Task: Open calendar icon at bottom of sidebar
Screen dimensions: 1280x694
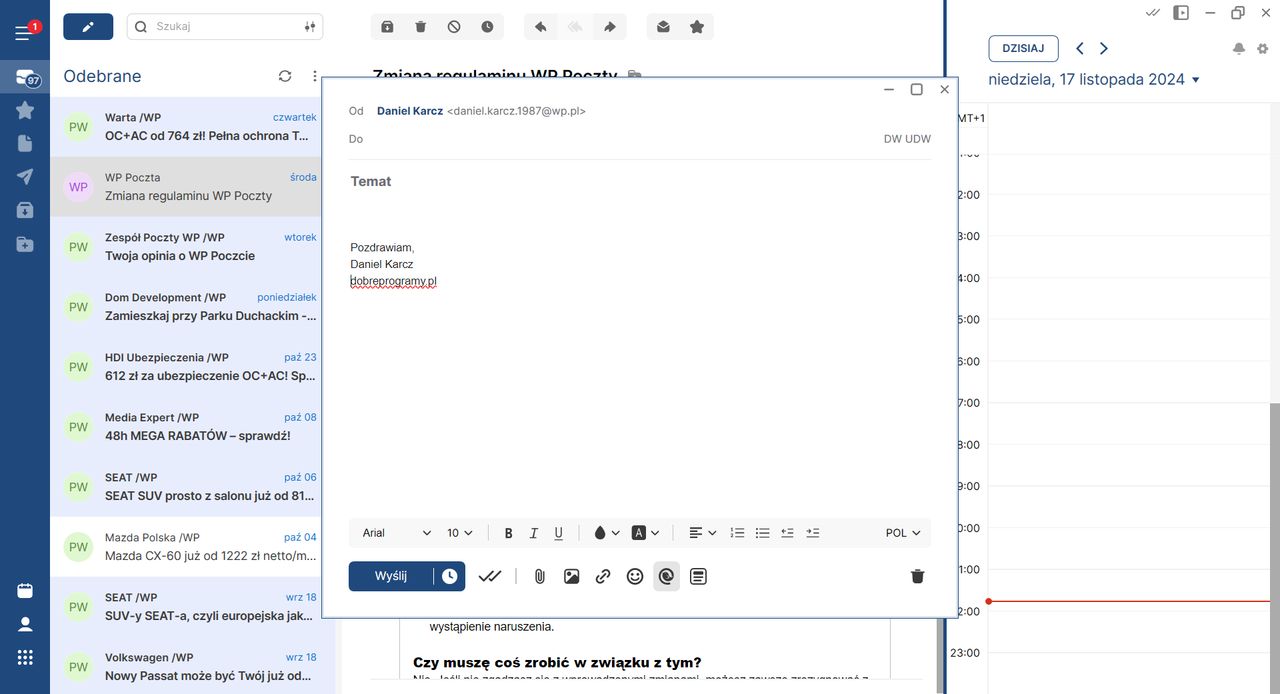Action: [x=25, y=591]
